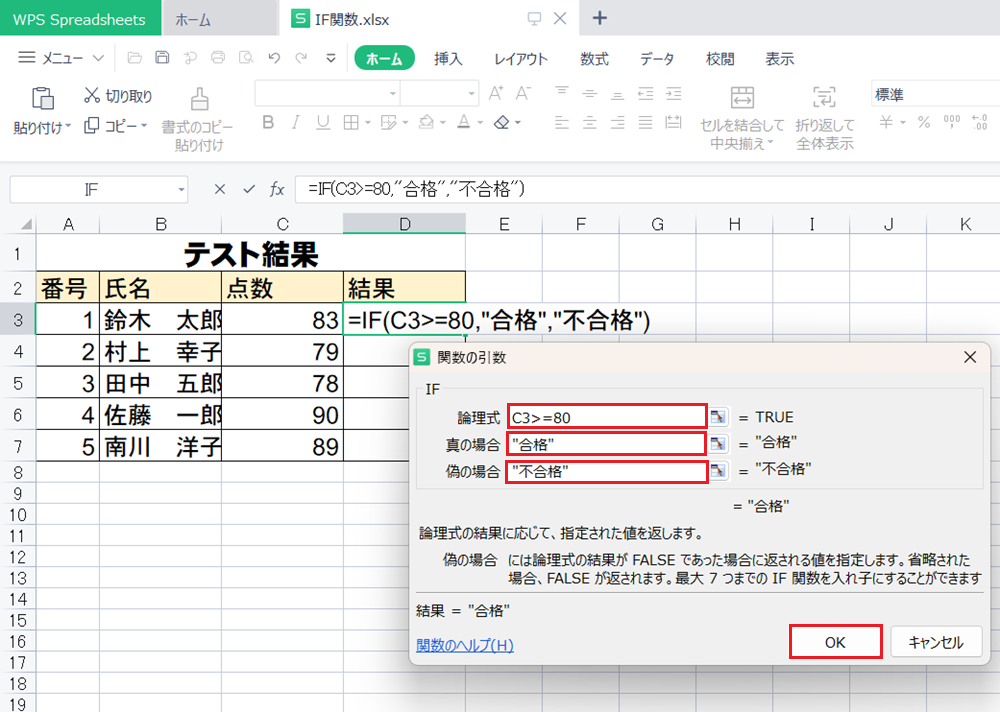Select the 挿入 ribbon tab

(448, 59)
